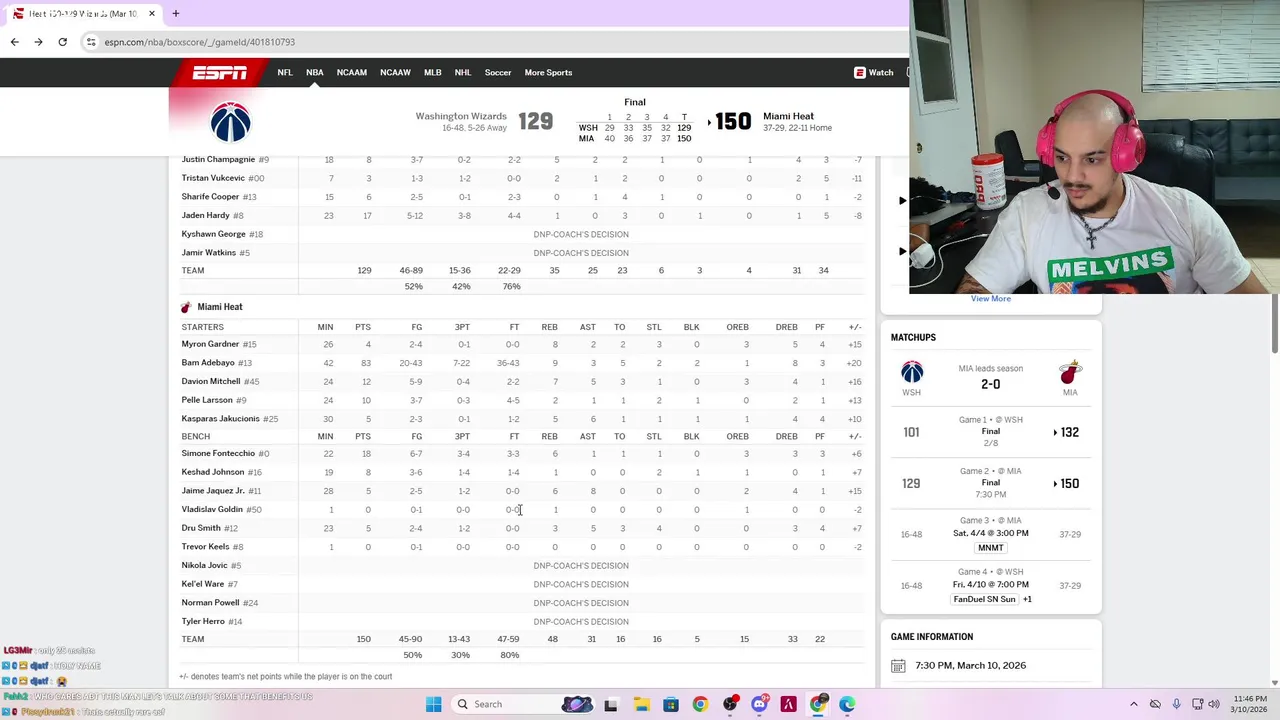Open File Explorer from the taskbar
The height and width of the screenshot is (720, 1280).
[641, 704]
